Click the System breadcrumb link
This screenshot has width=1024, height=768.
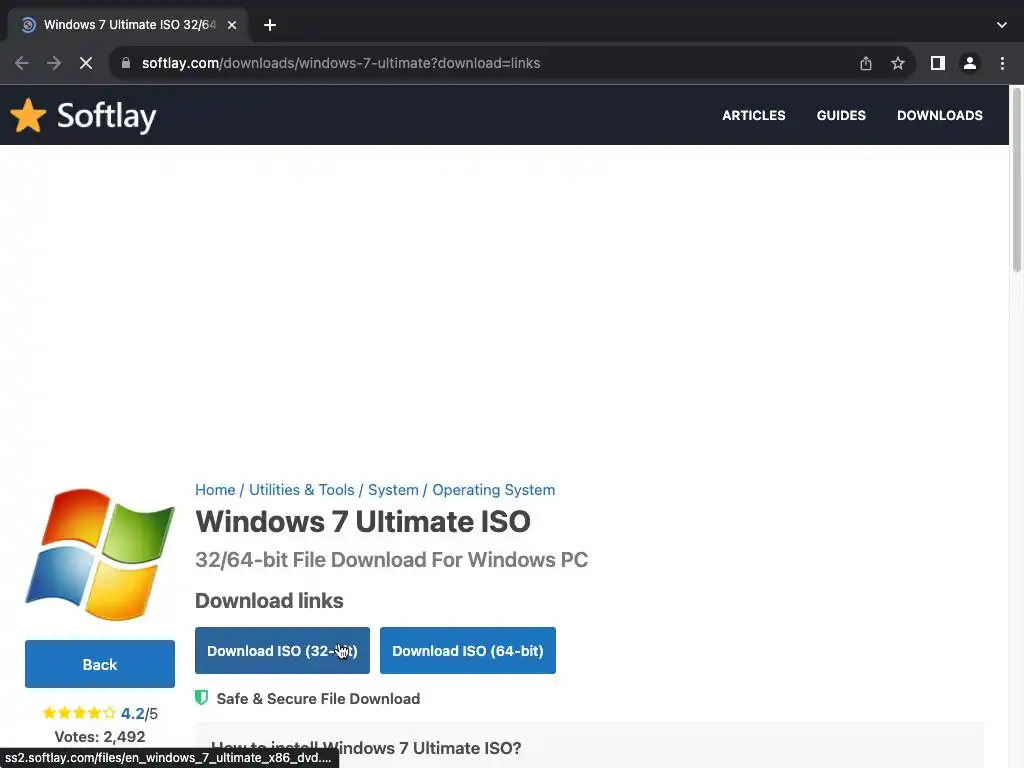[x=393, y=490]
